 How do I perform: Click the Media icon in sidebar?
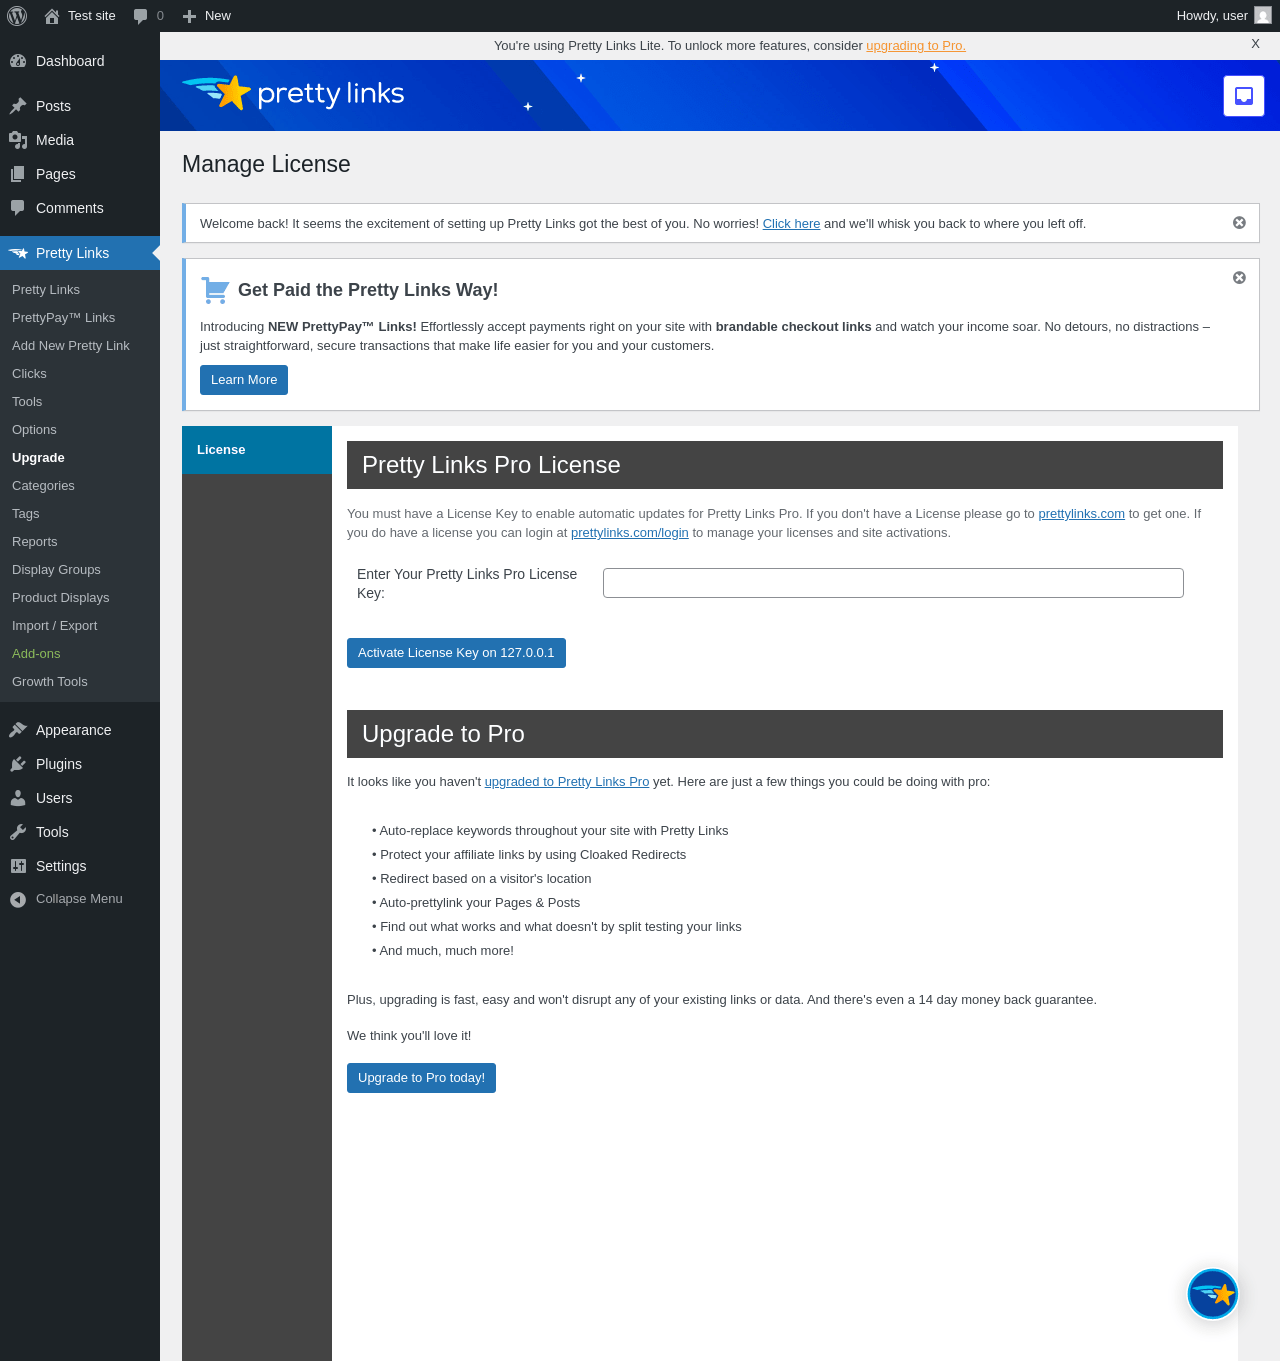coord(18,140)
